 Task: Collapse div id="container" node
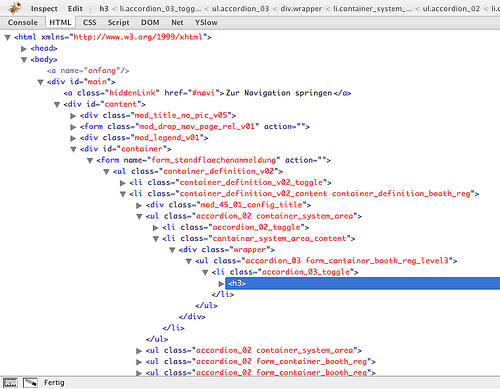point(73,149)
